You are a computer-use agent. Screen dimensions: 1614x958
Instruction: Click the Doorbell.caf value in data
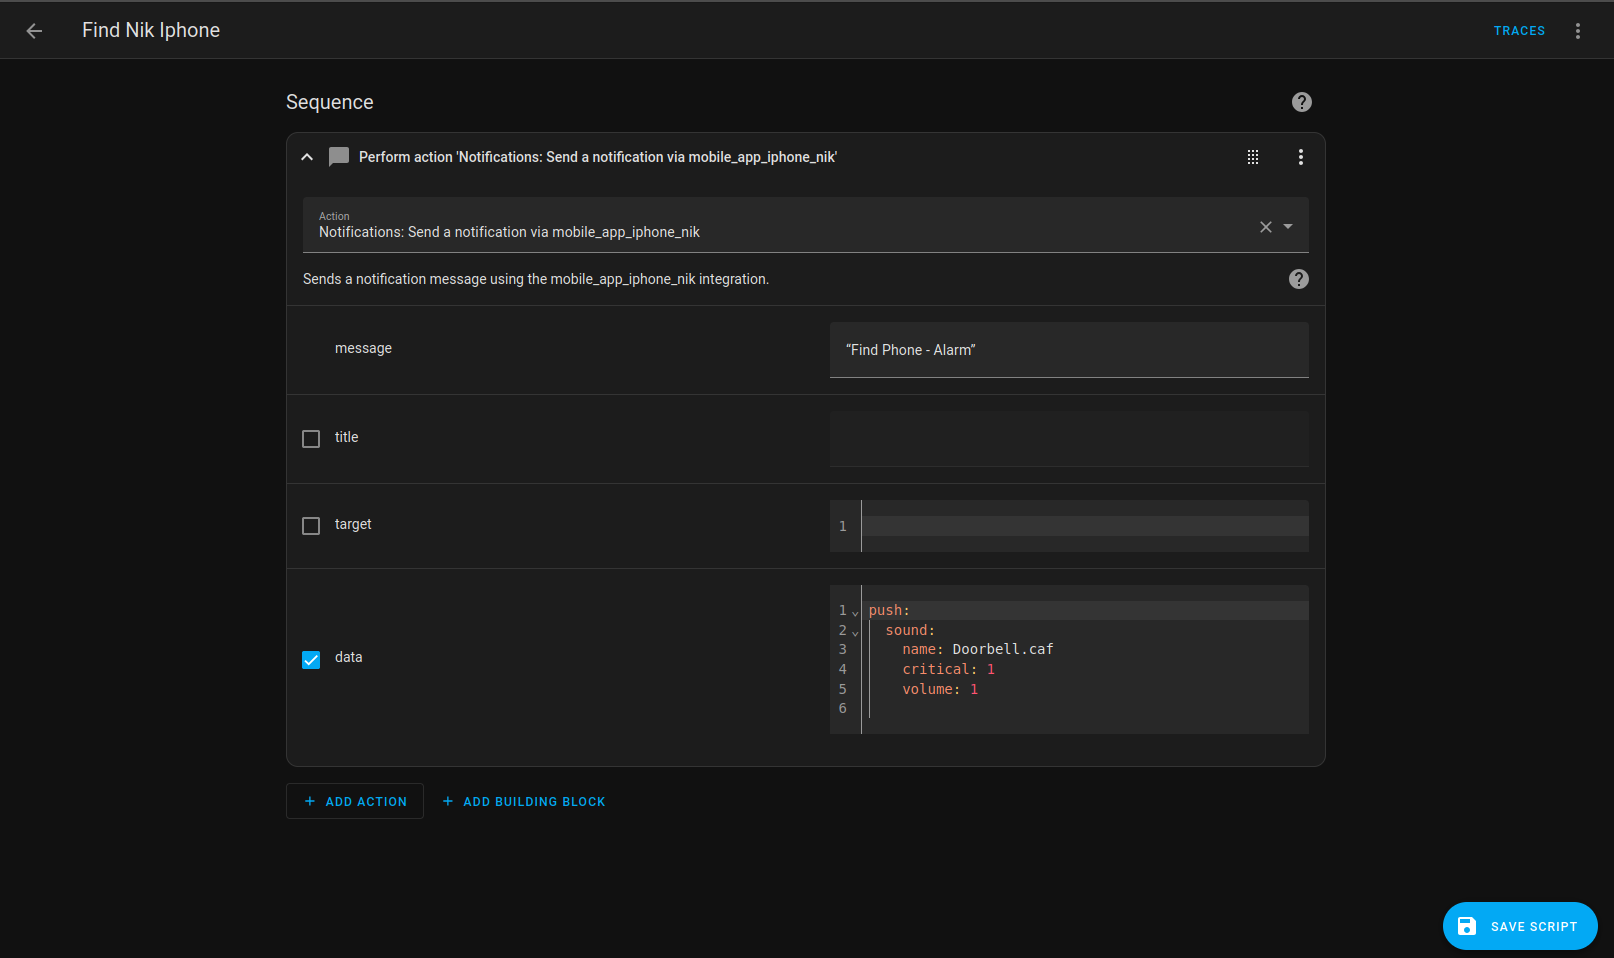coord(1003,650)
